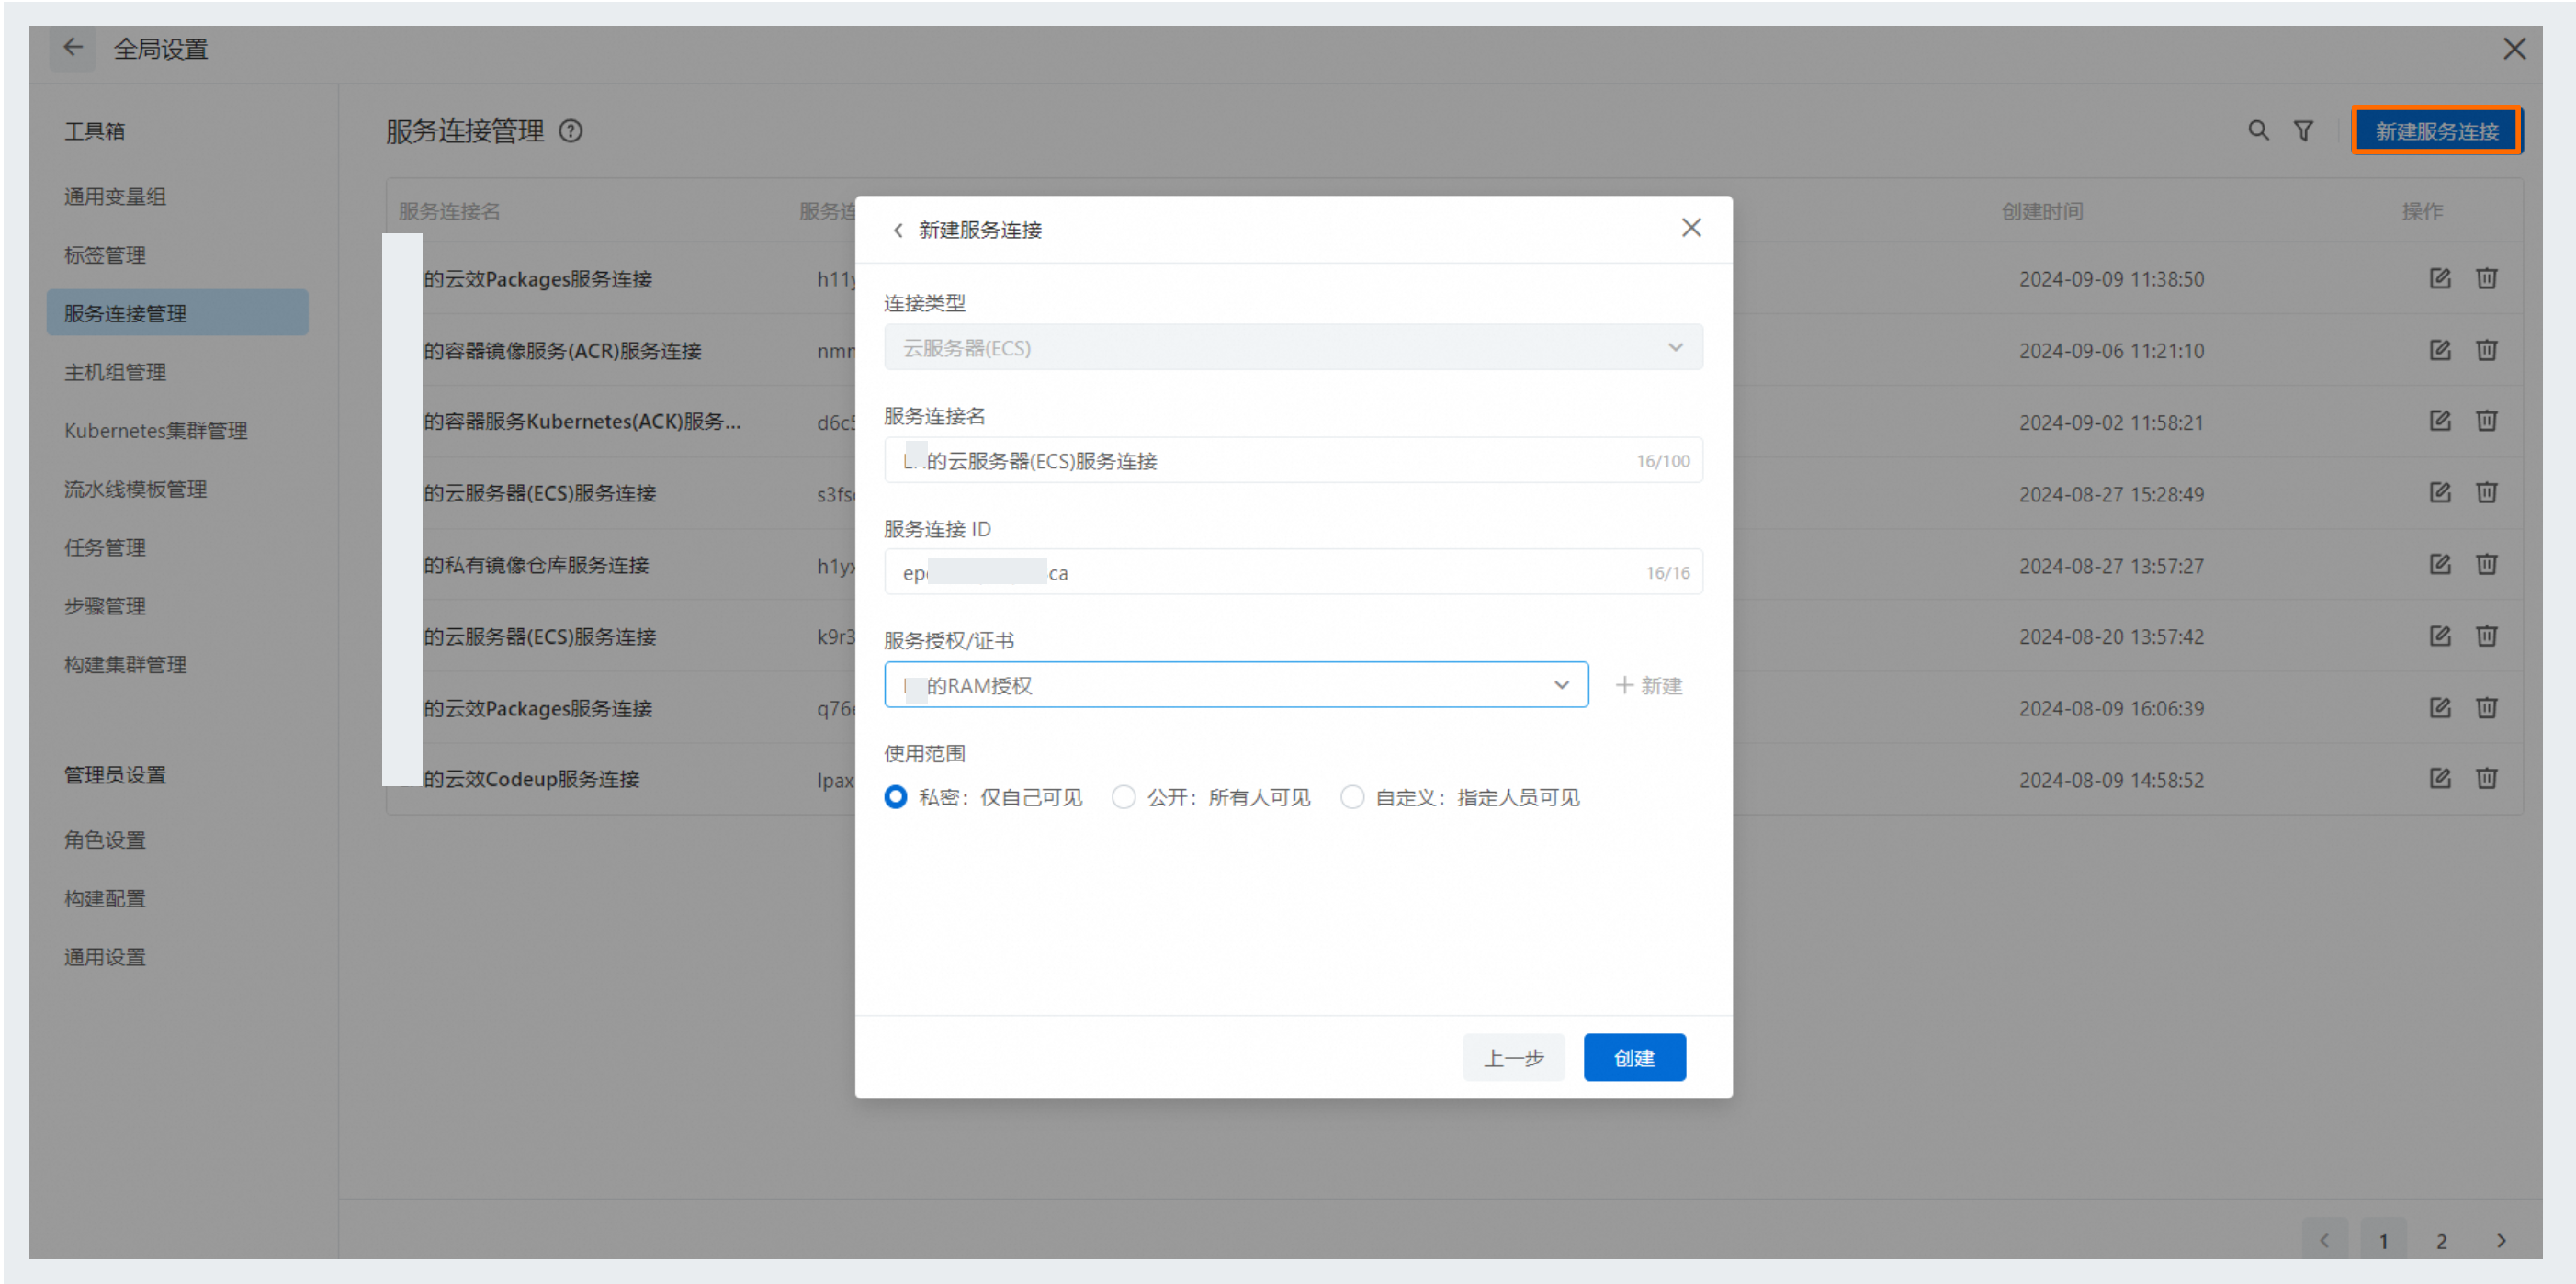Open 任务管理 in the sidebar
The width and height of the screenshot is (2576, 1284).
[105, 548]
